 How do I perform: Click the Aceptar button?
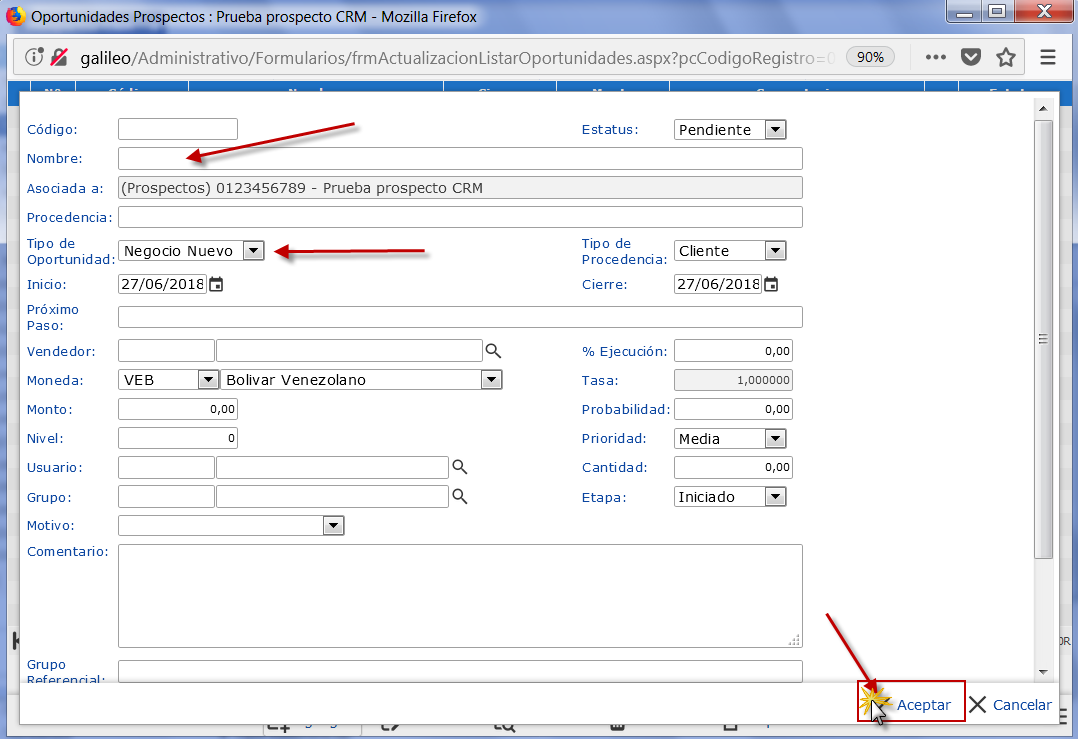click(911, 704)
